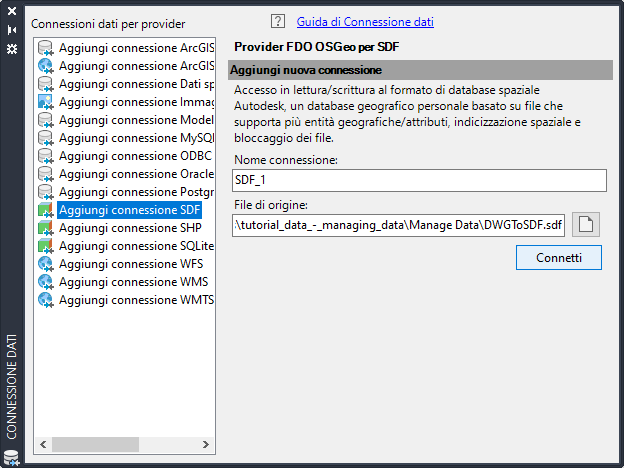The height and width of the screenshot is (468, 624).
Task: Click the browse file icon button
Action: (x=587, y=224)
